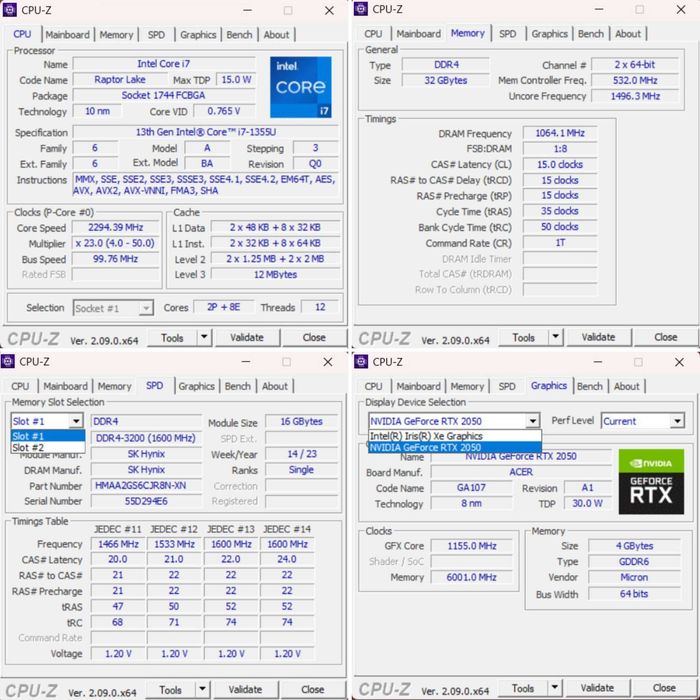Viewport: 700px width, 700px height.
Task: Click DRAM Frequency value 1064.1 MHz
Action: 560,133
